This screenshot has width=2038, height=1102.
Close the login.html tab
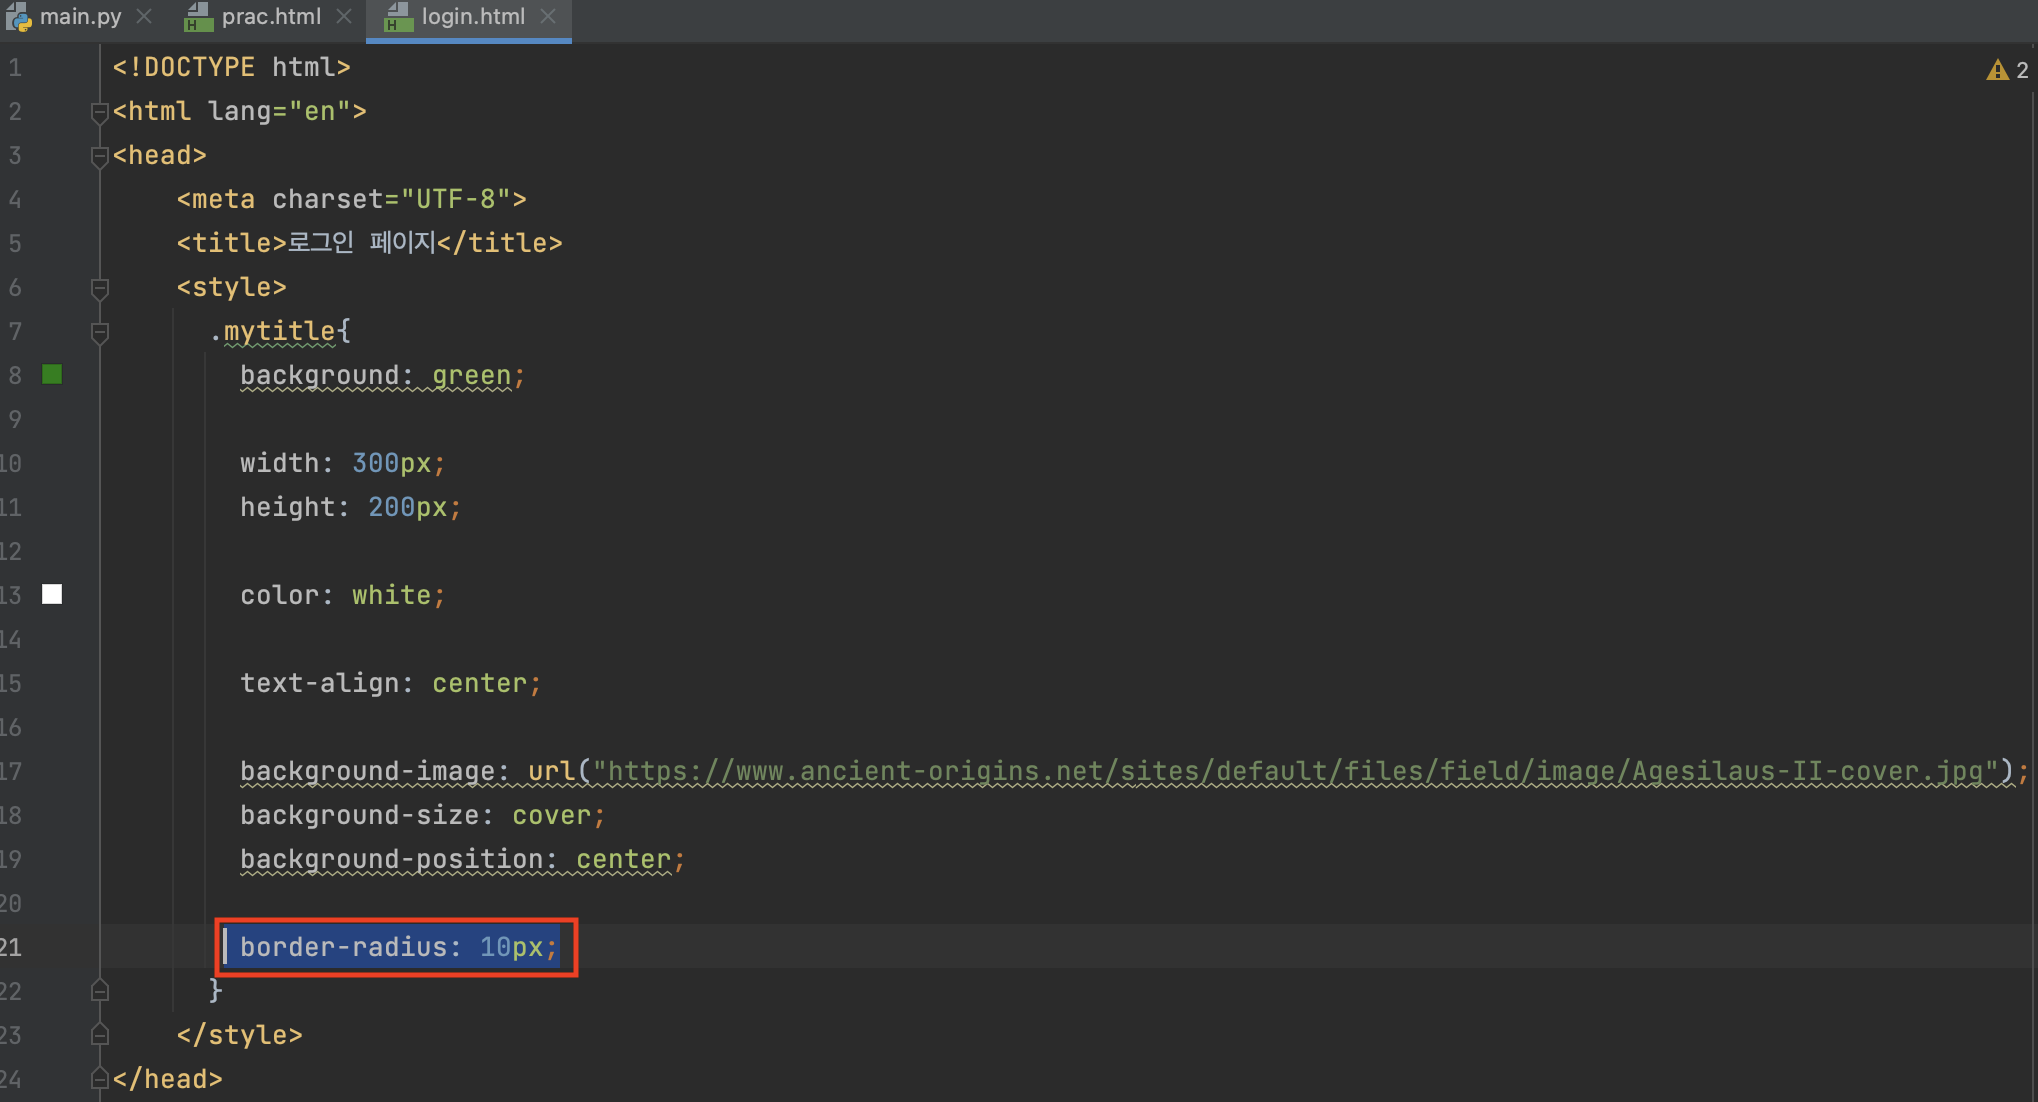click(548, 17)
